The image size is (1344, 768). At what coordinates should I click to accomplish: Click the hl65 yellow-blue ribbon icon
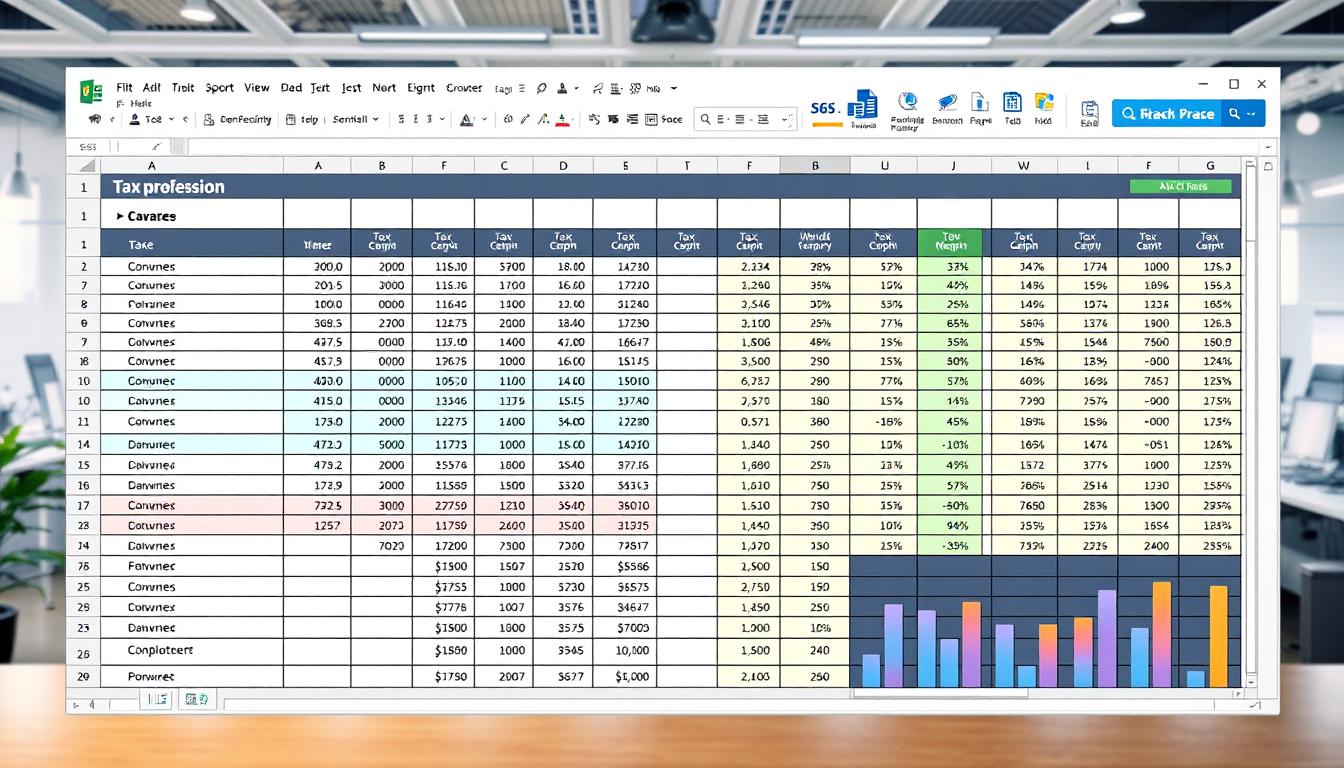[x=1044, y=101]
